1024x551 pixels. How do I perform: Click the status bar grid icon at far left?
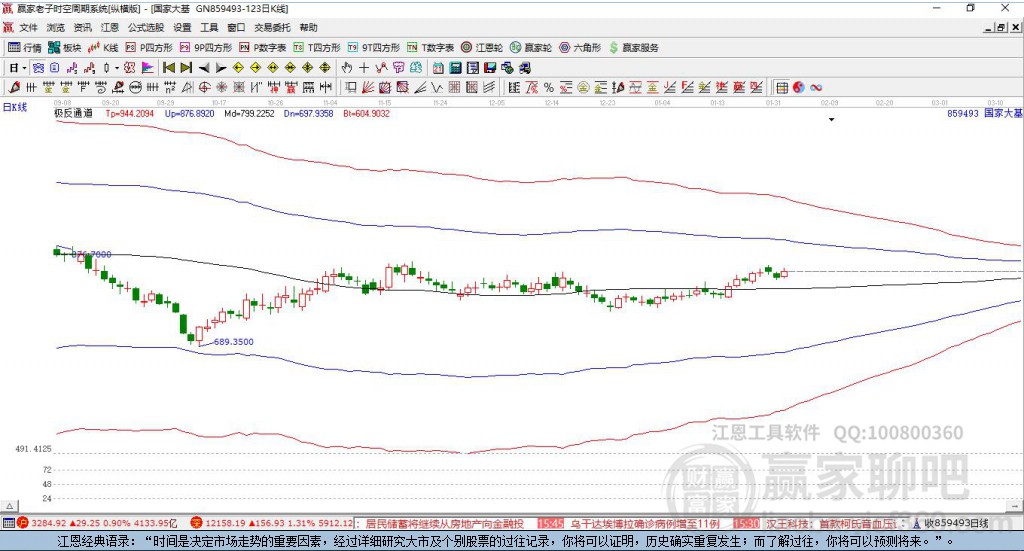[x=8, y=523]
